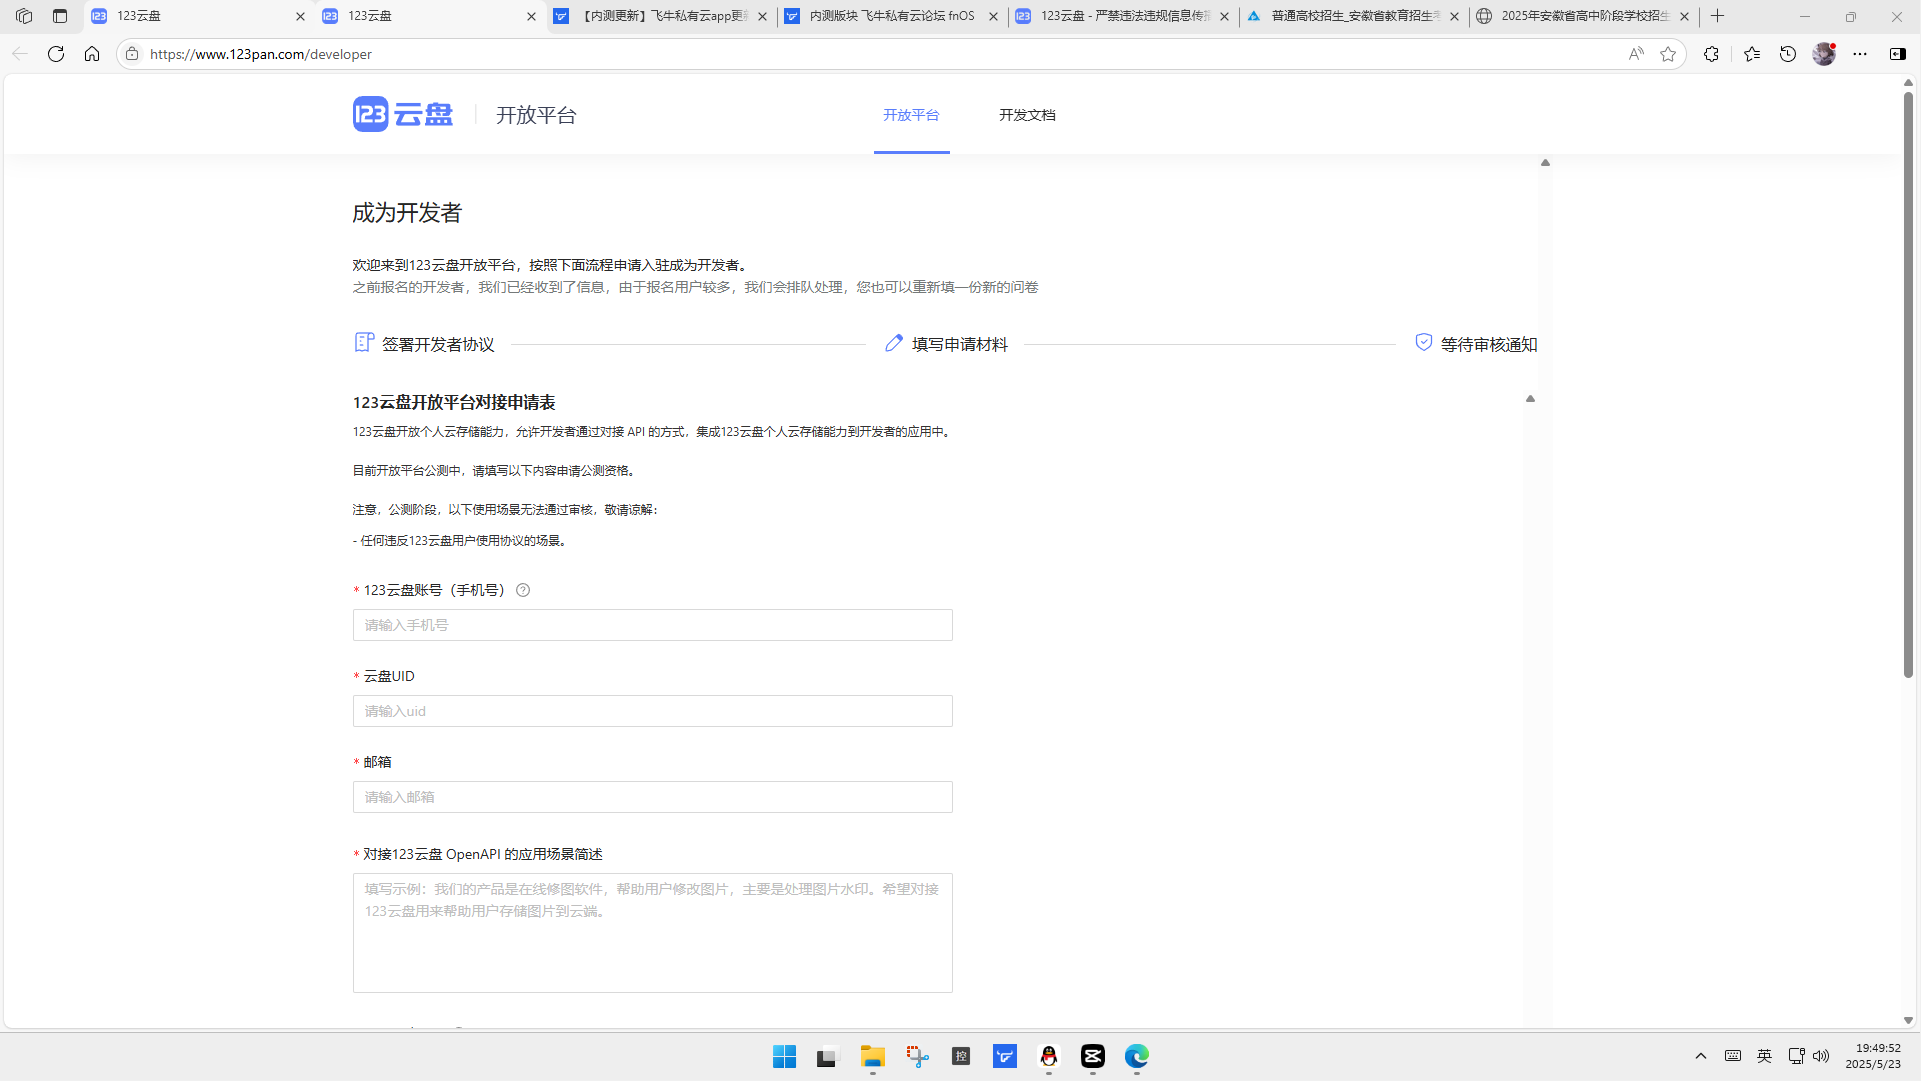Open browser extensions puzzle icon
Image resolution: width=1921 pixels, height=1081 pixels.
click(x=1711, y=54)
